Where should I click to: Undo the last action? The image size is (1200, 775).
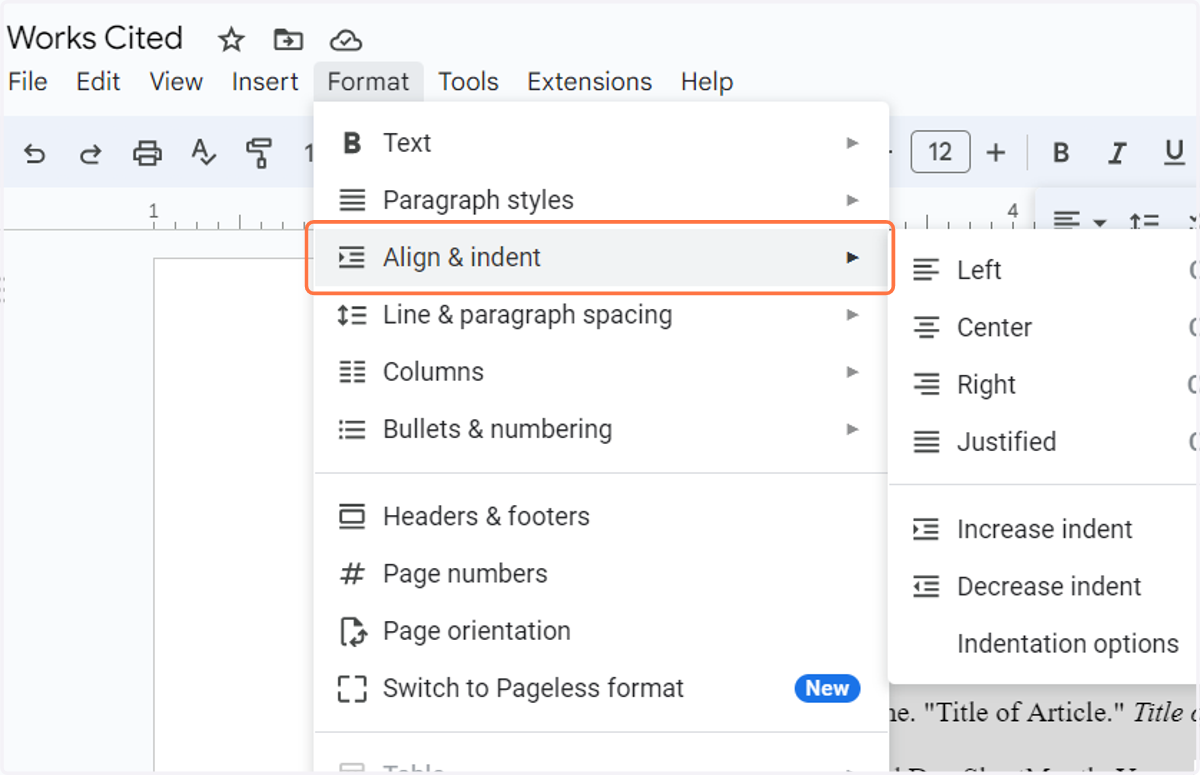click(35, 153)
